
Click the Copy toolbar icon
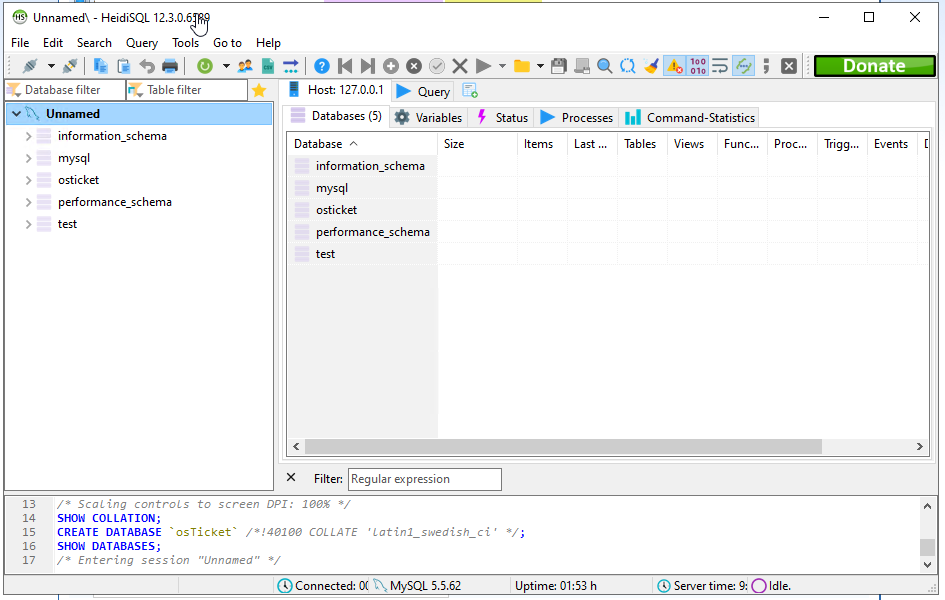(x=101, y=66)
